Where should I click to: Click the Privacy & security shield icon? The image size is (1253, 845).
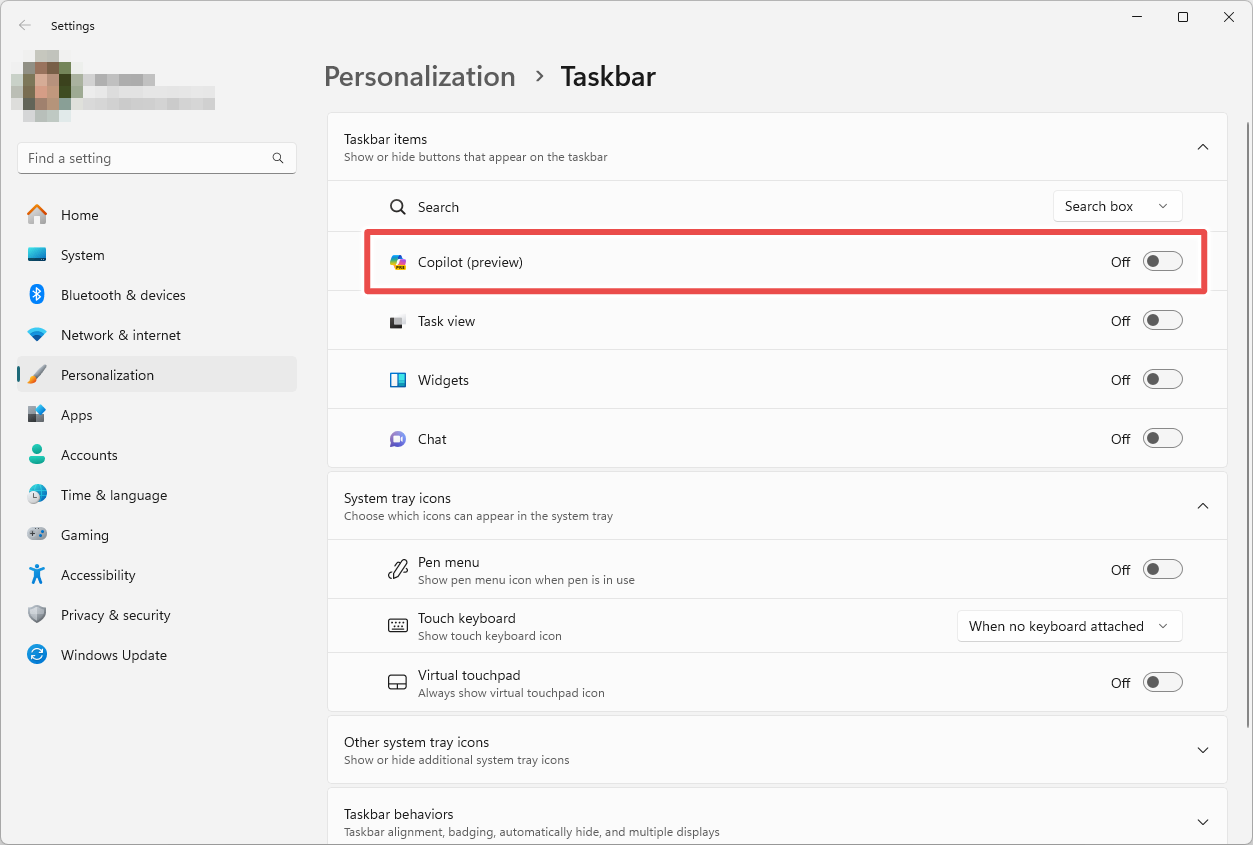[37, 615]
